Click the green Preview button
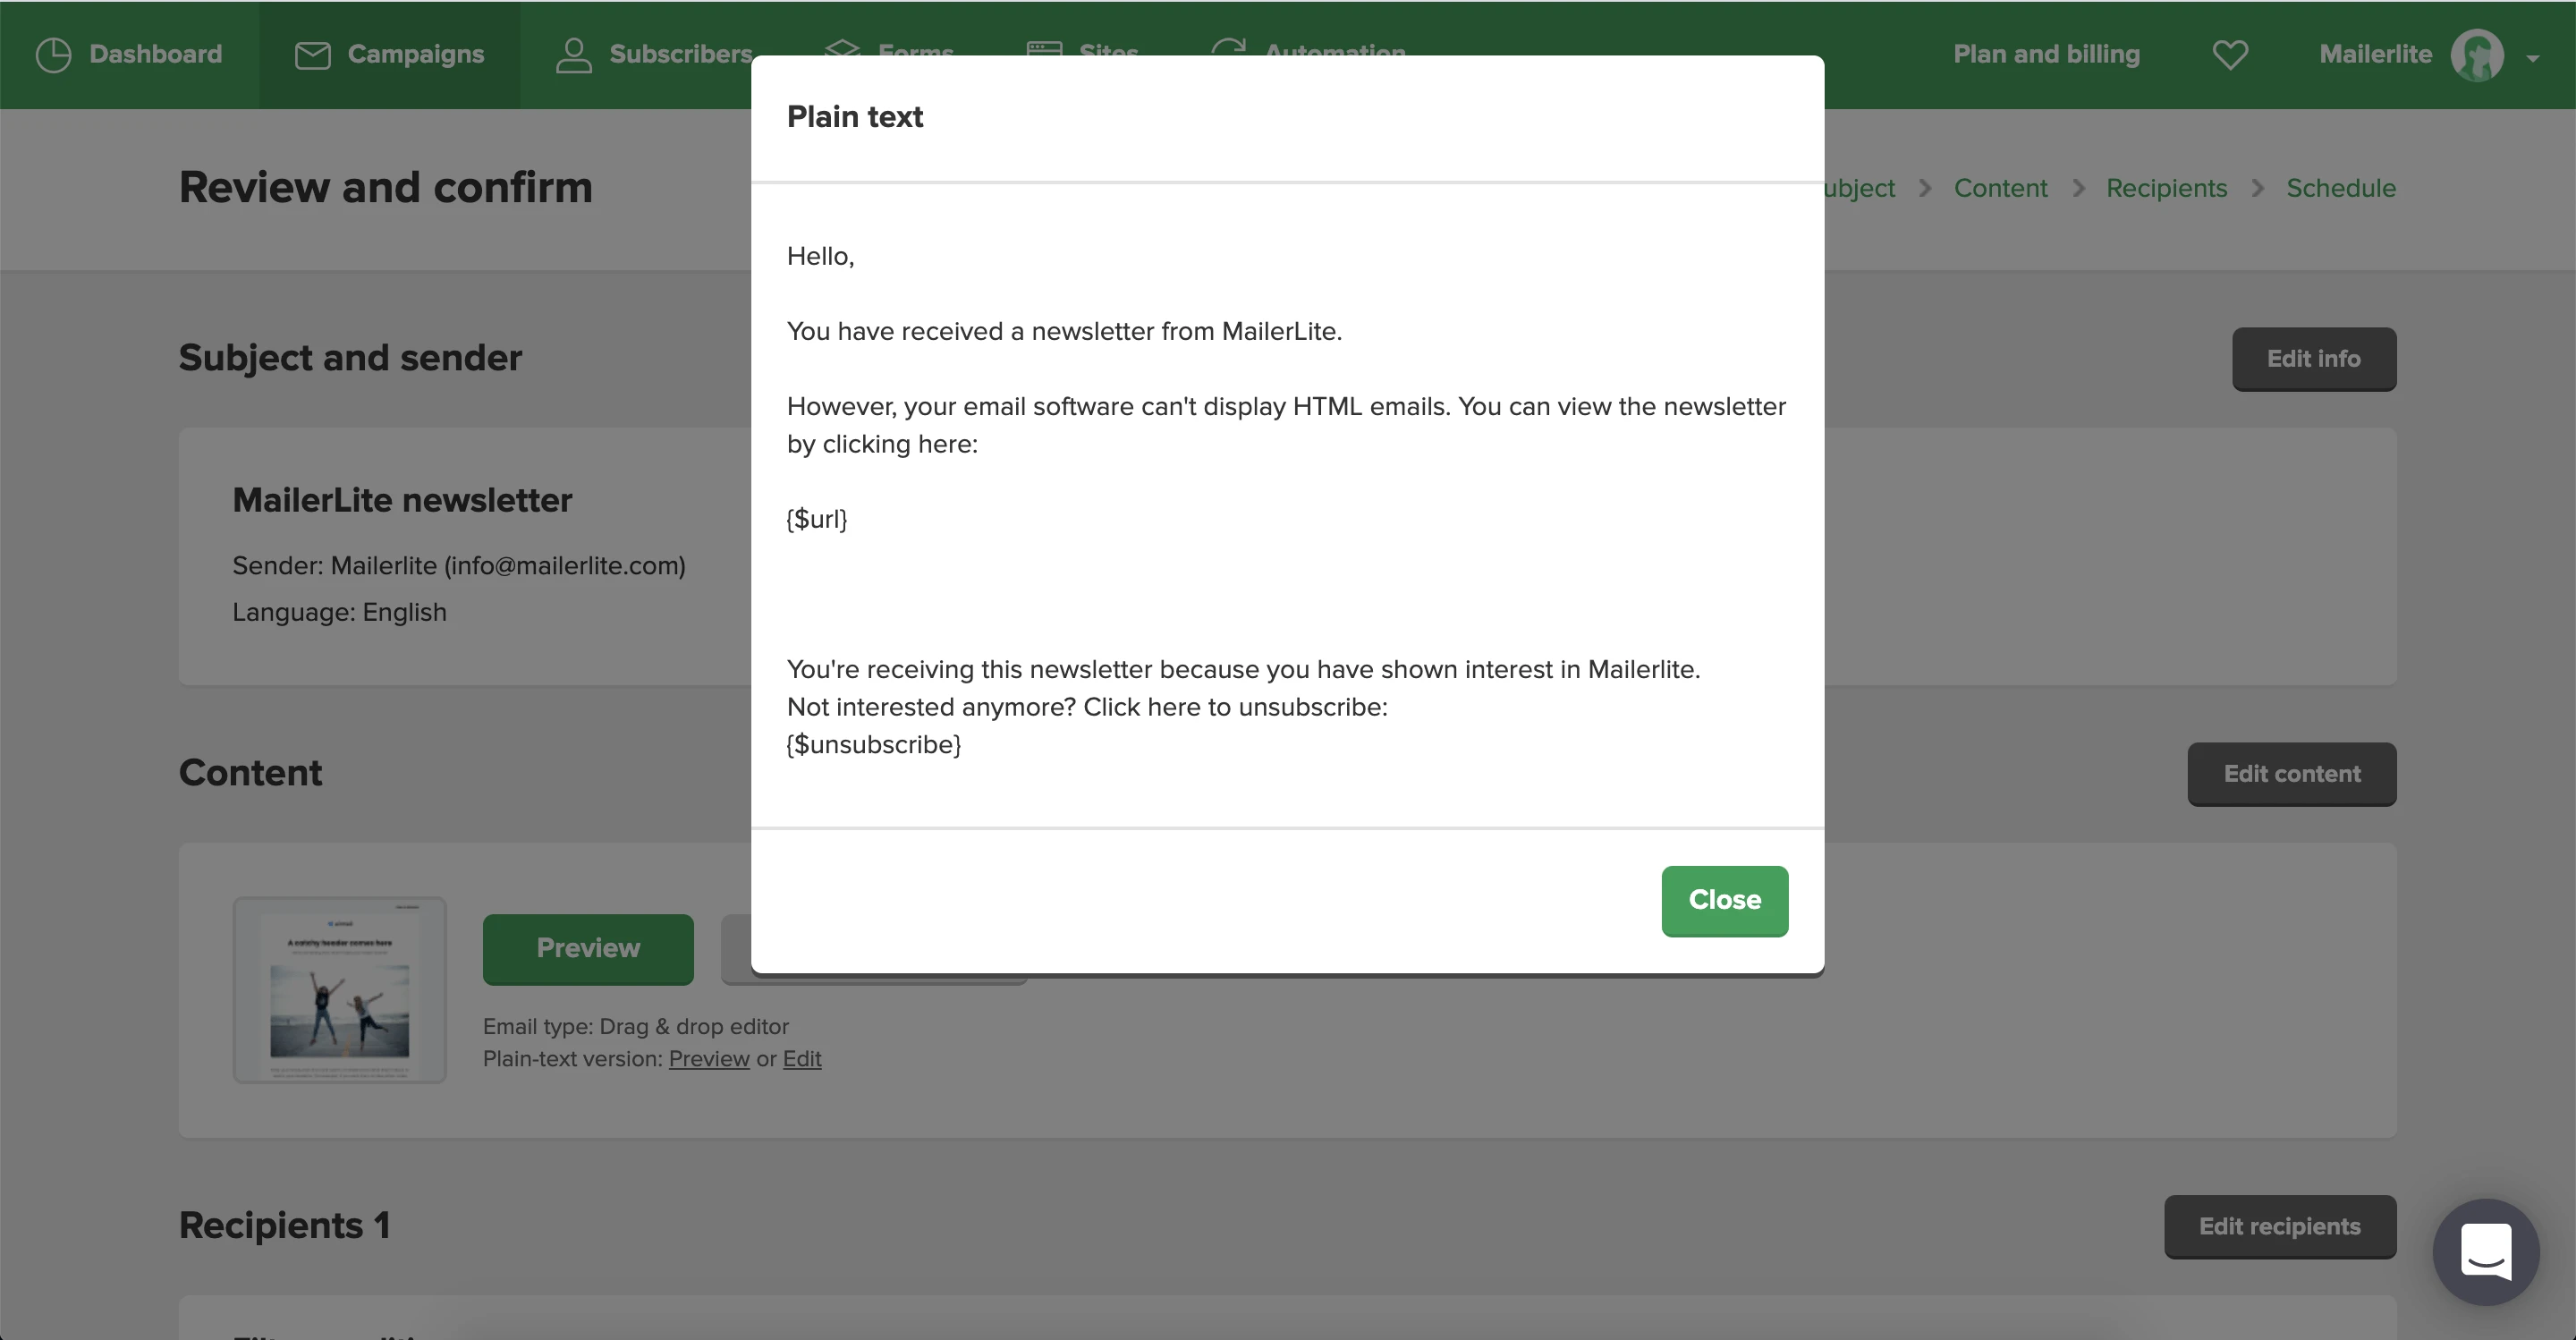 click(587, 948)
